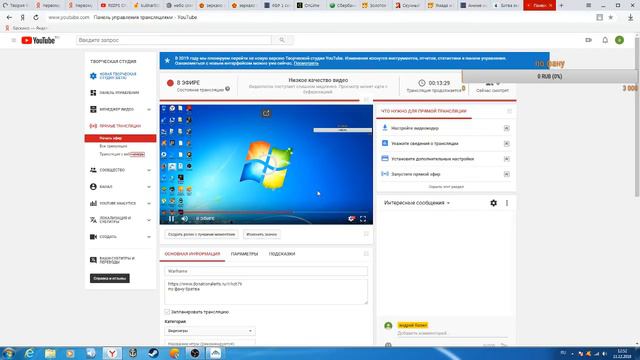Image resolution: width=640 pixels, height=360 pixels.
Task: Select the Основная информация tab
Action: point(192,254)
